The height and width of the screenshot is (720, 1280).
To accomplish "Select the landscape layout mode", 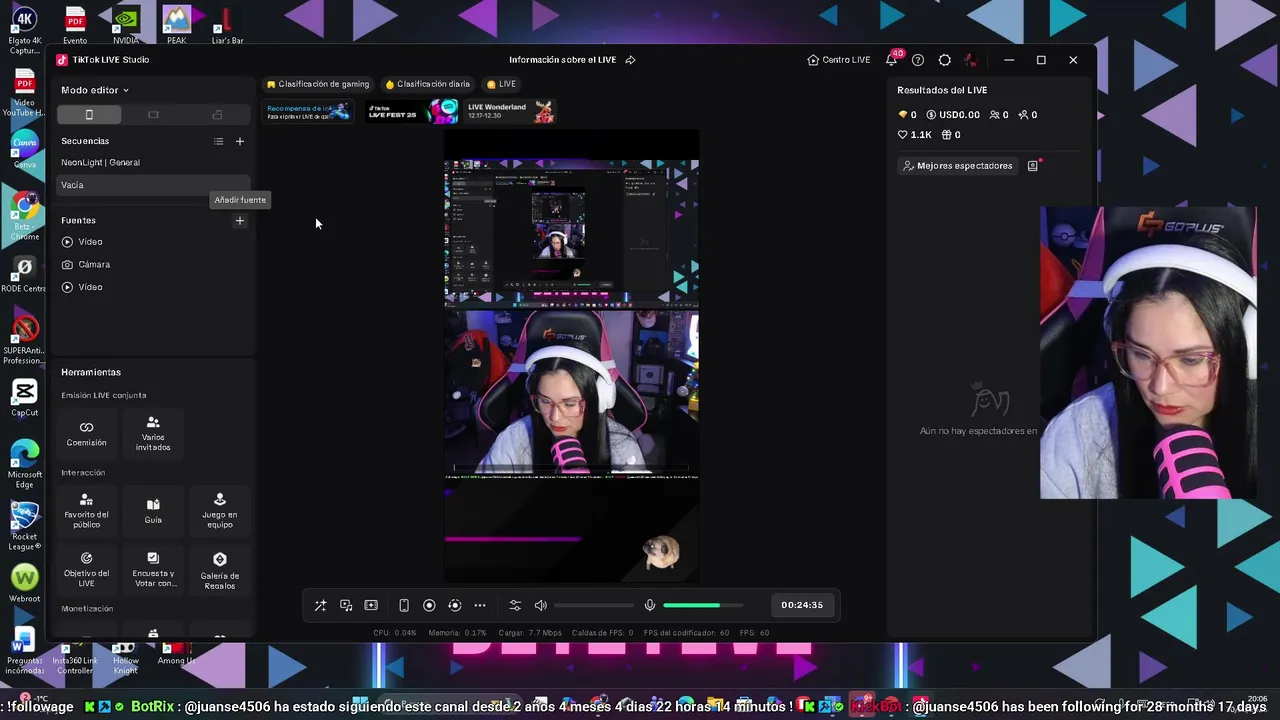I will [x=153, y=115].
